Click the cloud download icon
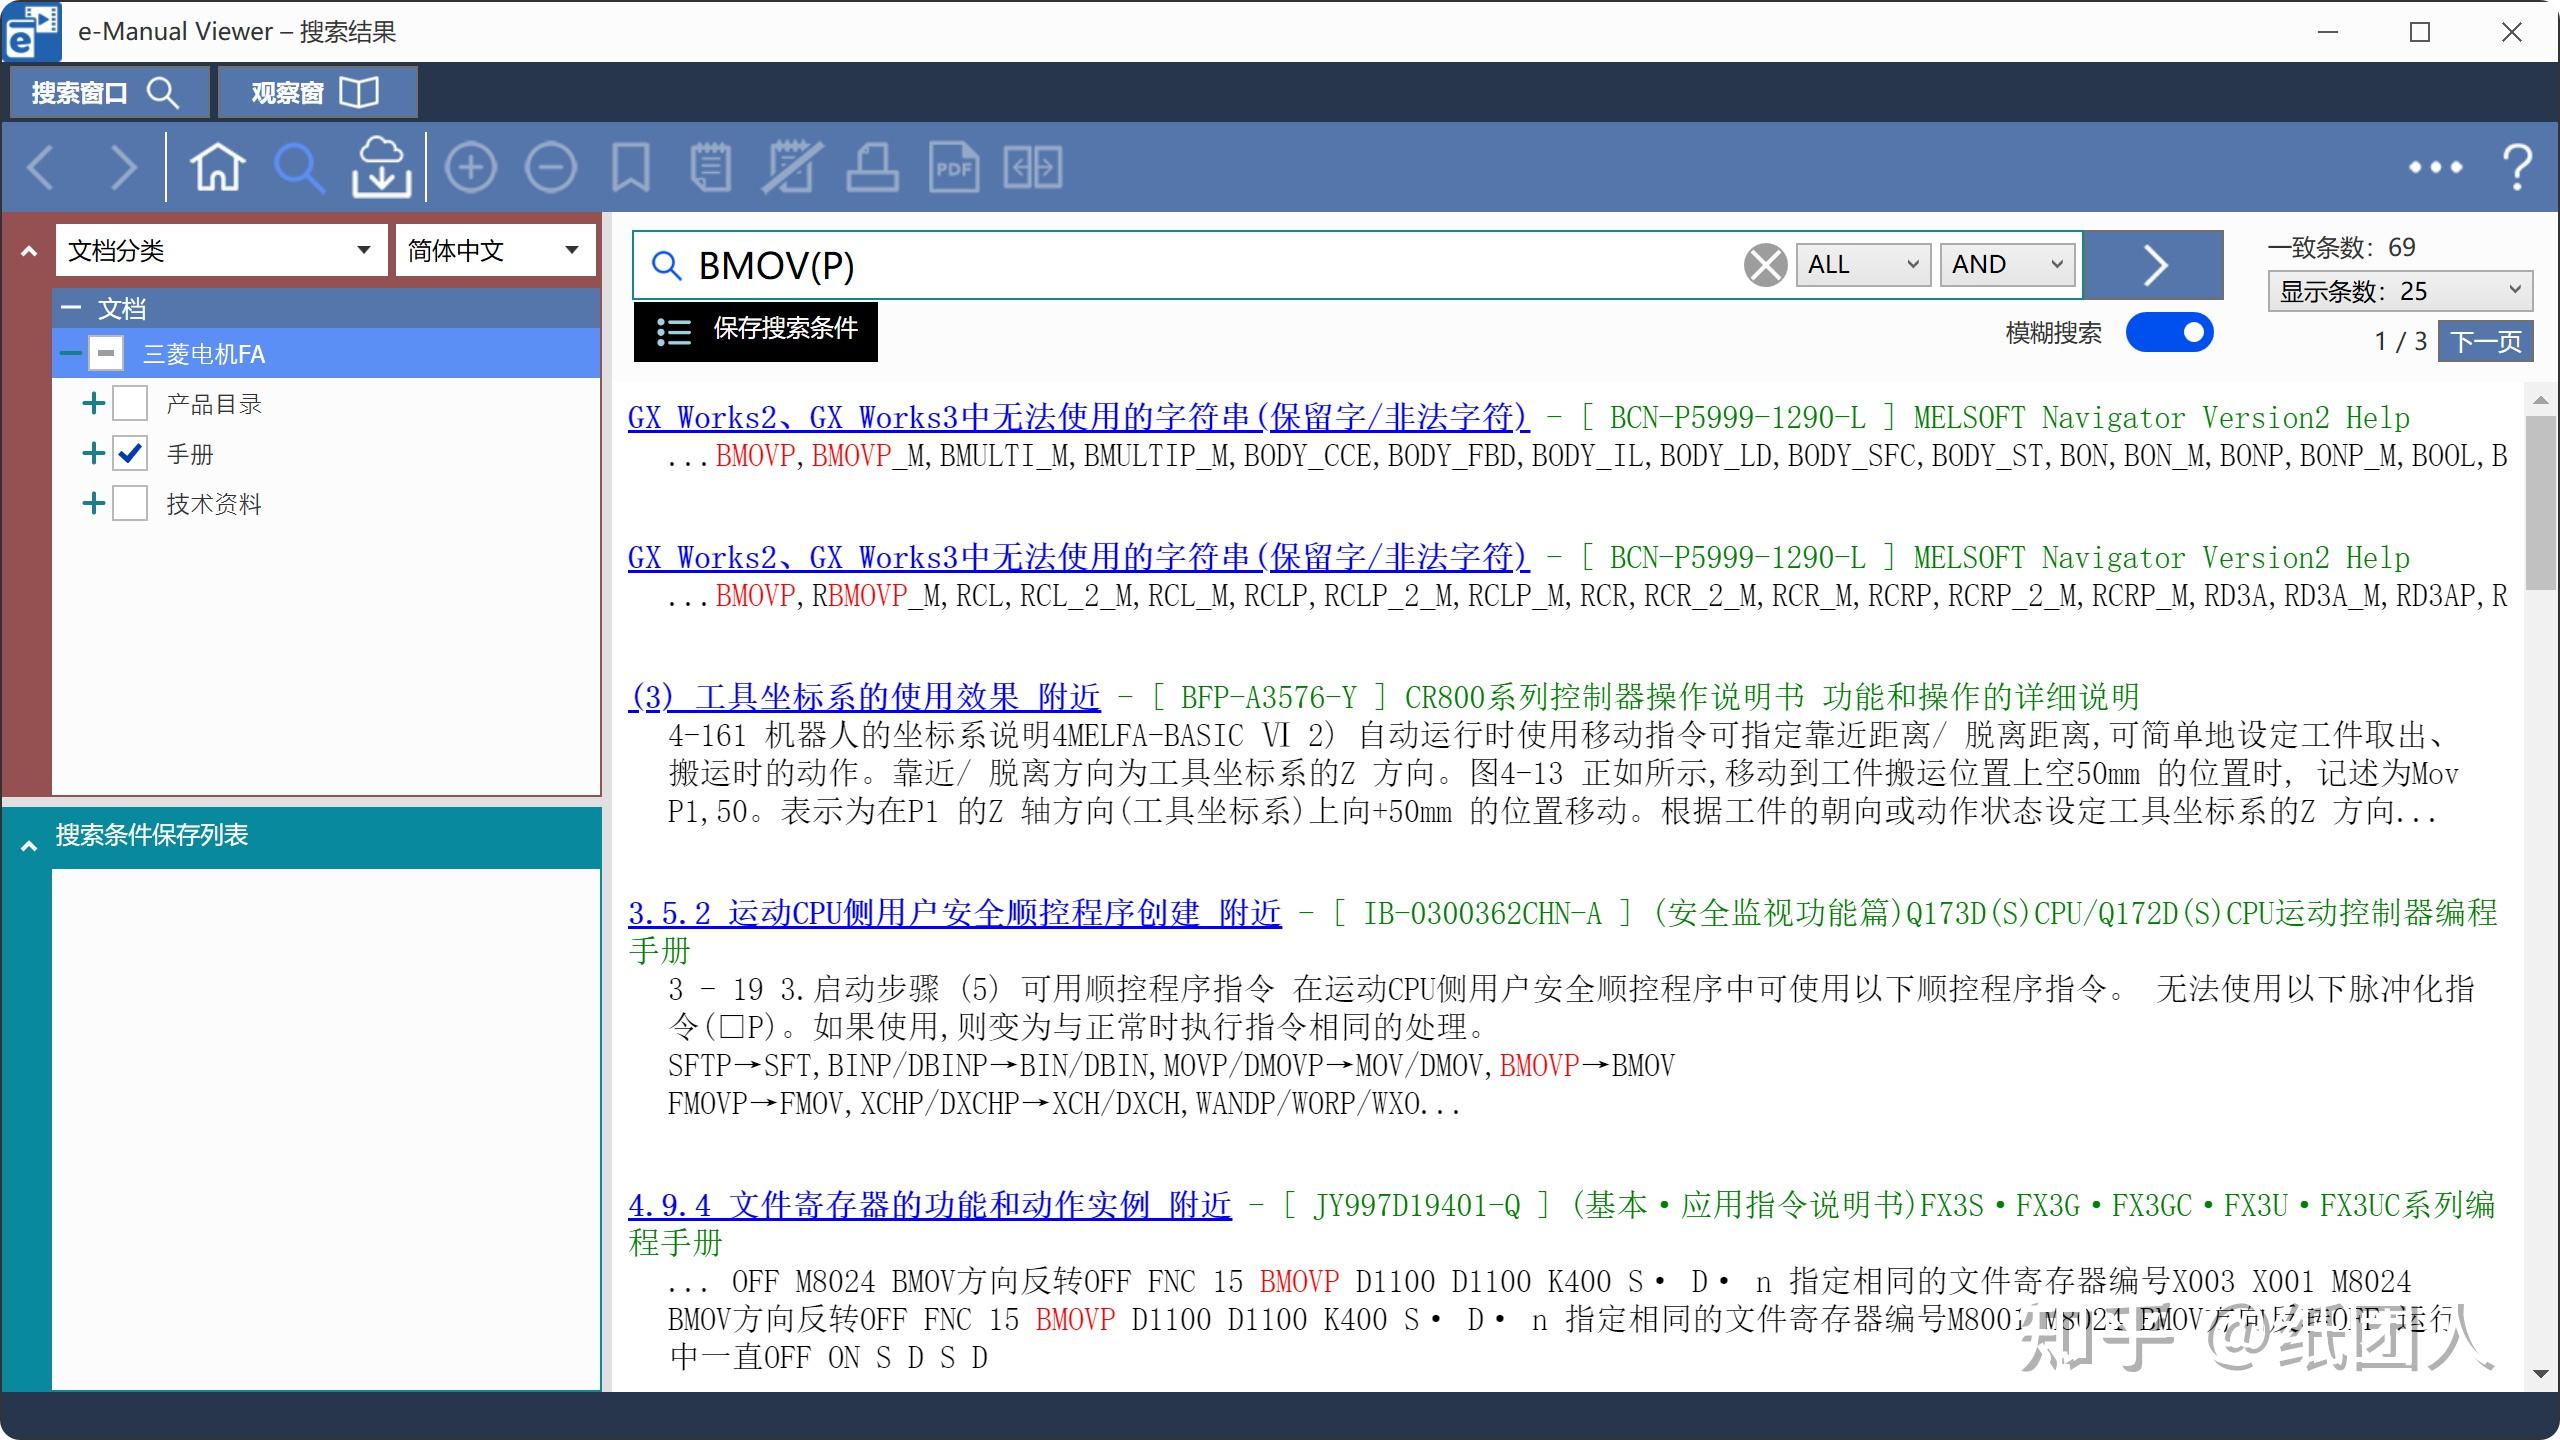This screenshot has height=1440, width=2560. 381,166
